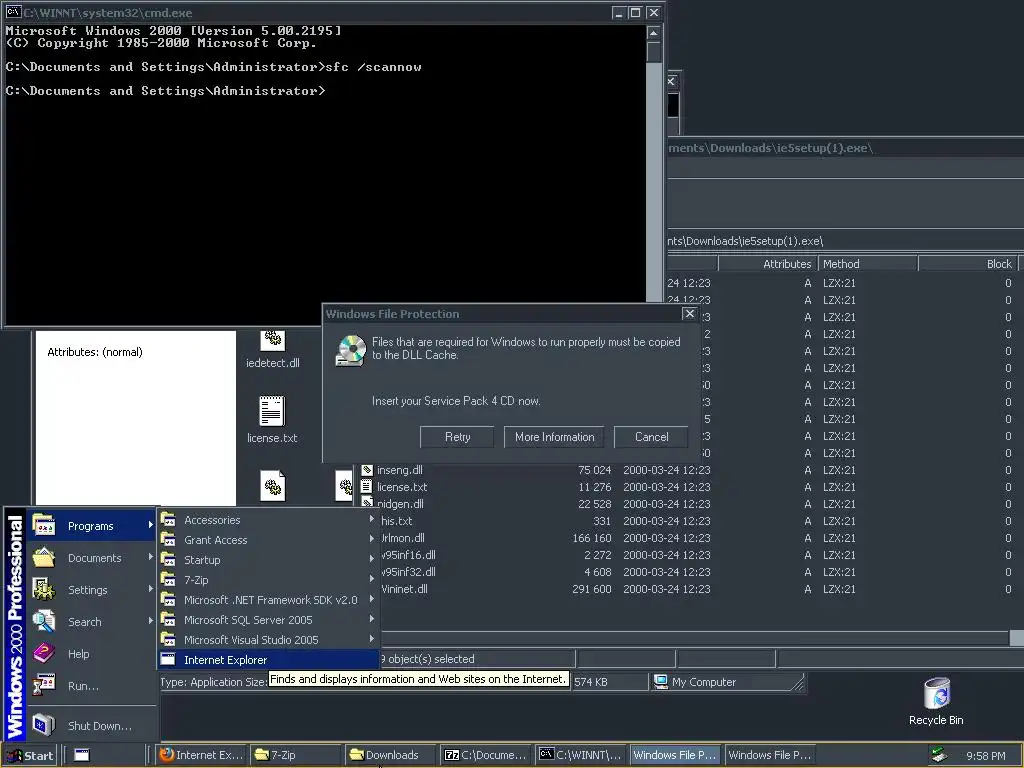Expand 7-Zip program group
Image resolution: width=1024 pixels, height=768 pixels.
click(268, 580)
